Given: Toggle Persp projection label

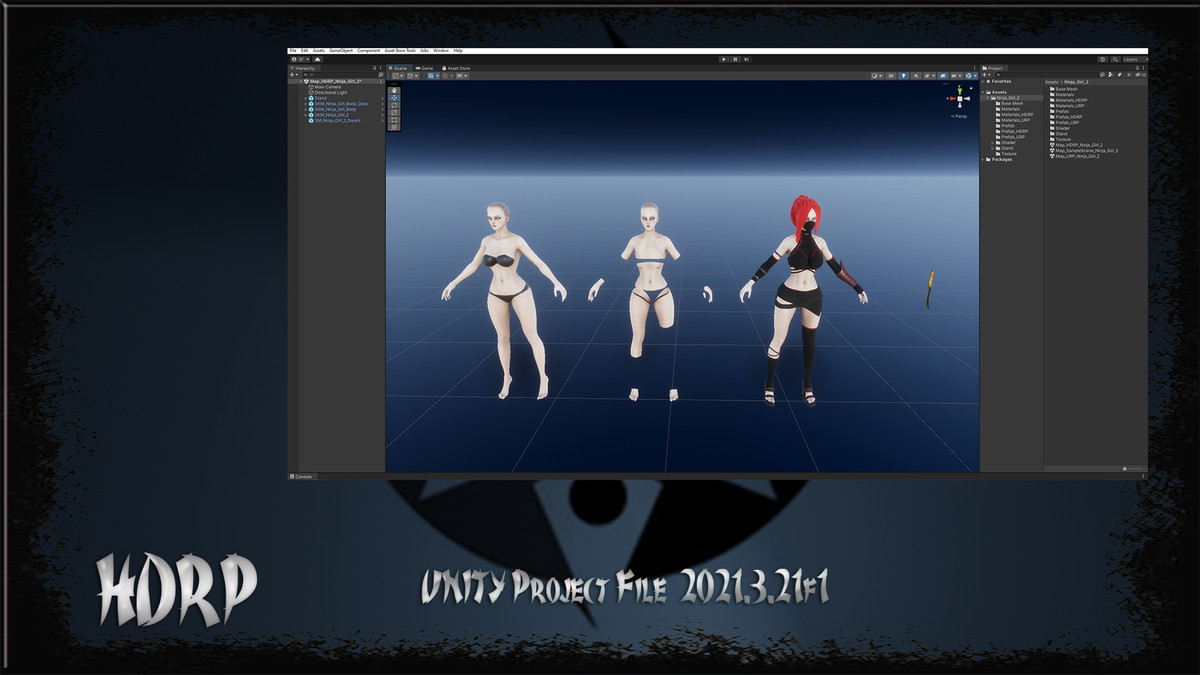Looking at the screenshot, I should click(960, 116).
